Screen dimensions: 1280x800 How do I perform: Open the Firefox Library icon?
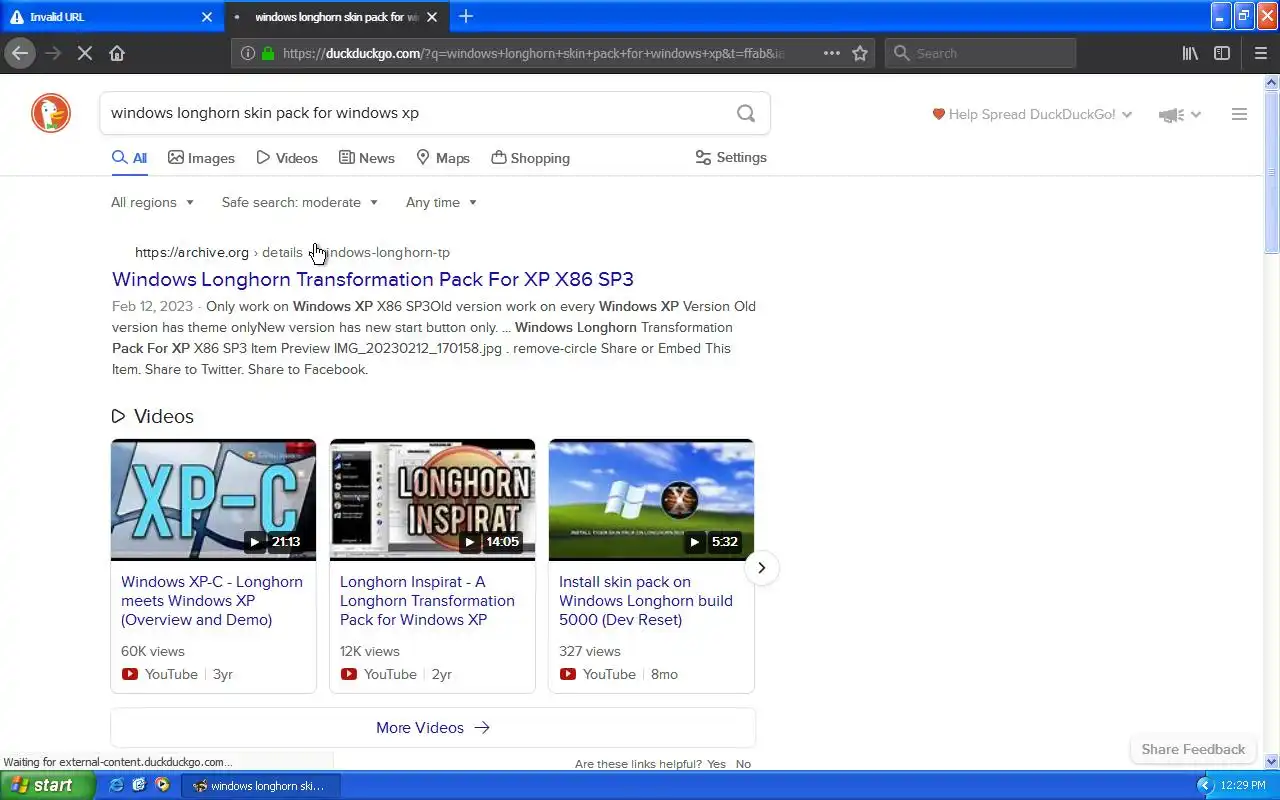pos(1190,53)
